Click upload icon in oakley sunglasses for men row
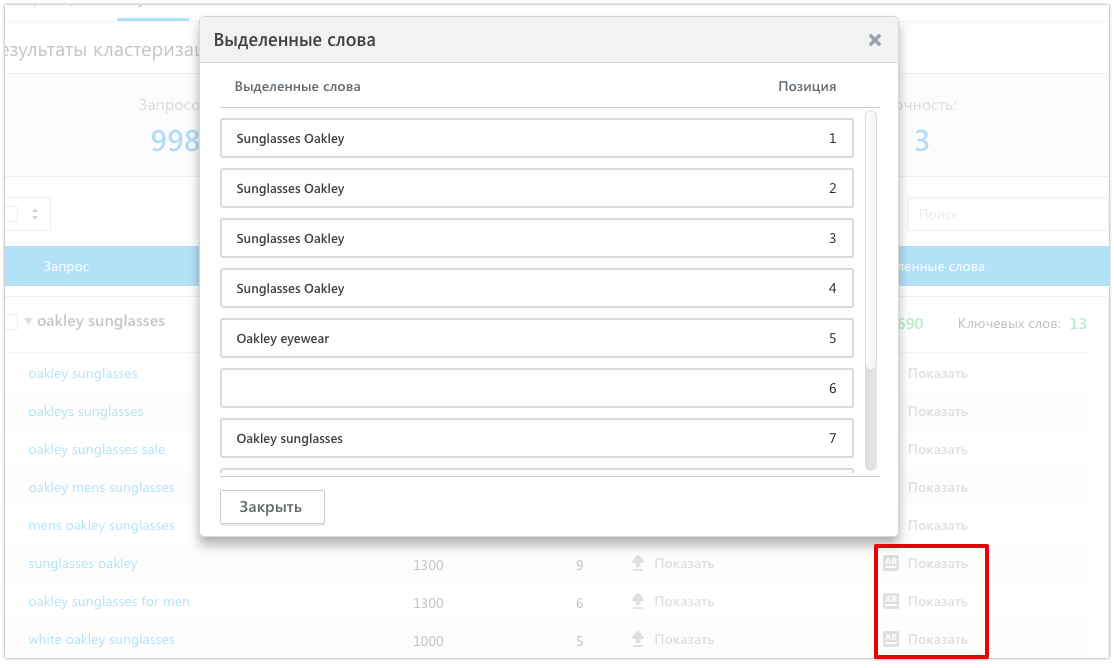This screenshot has width=1114, height=668. click(638, 602)
